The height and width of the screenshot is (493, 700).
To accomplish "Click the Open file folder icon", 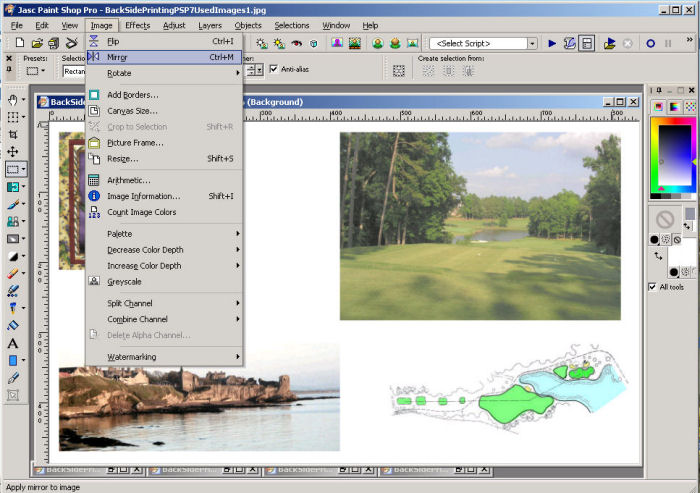I will pyautogui.click(x=38, y=44).
